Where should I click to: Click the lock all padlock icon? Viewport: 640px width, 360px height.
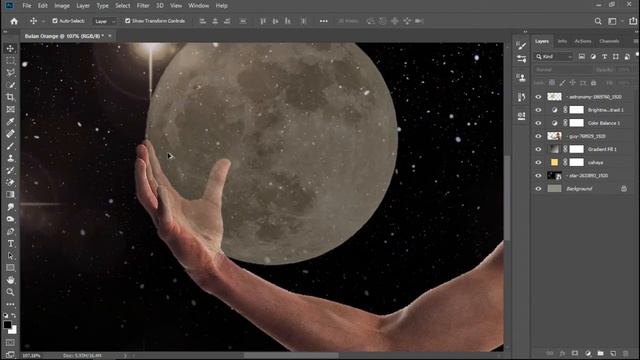pos(593,83)
